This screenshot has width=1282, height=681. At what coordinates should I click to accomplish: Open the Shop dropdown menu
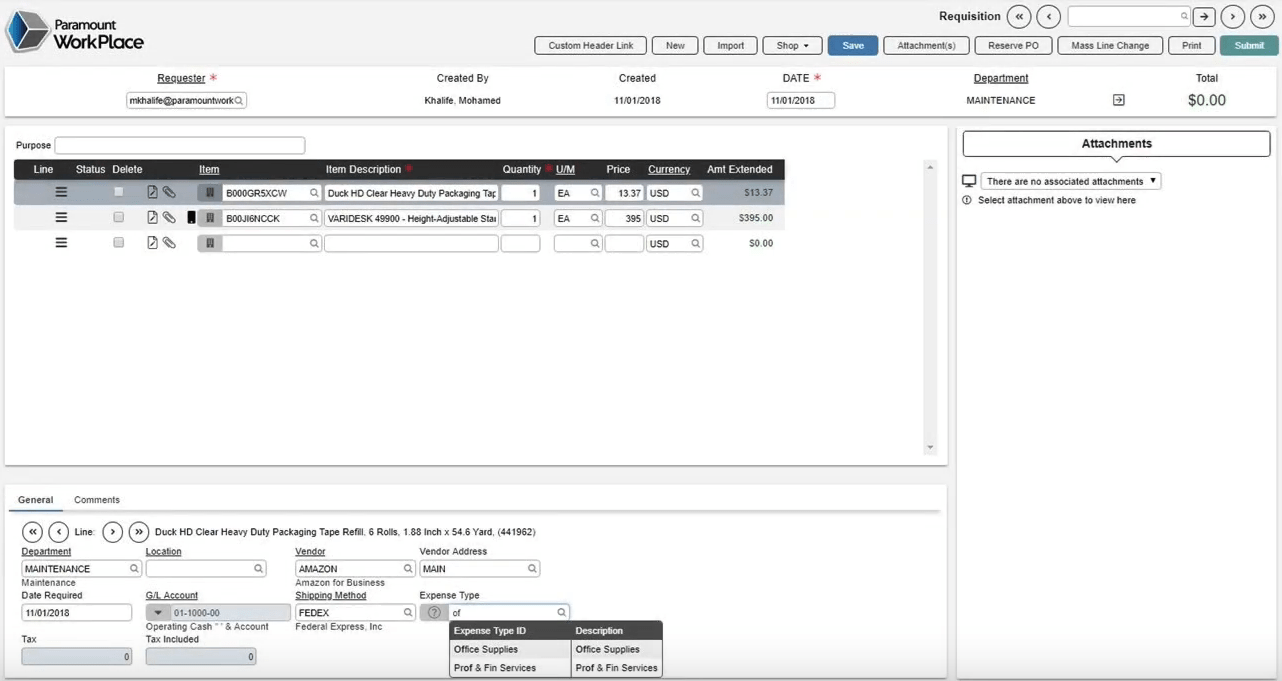[x=792, y=46]
